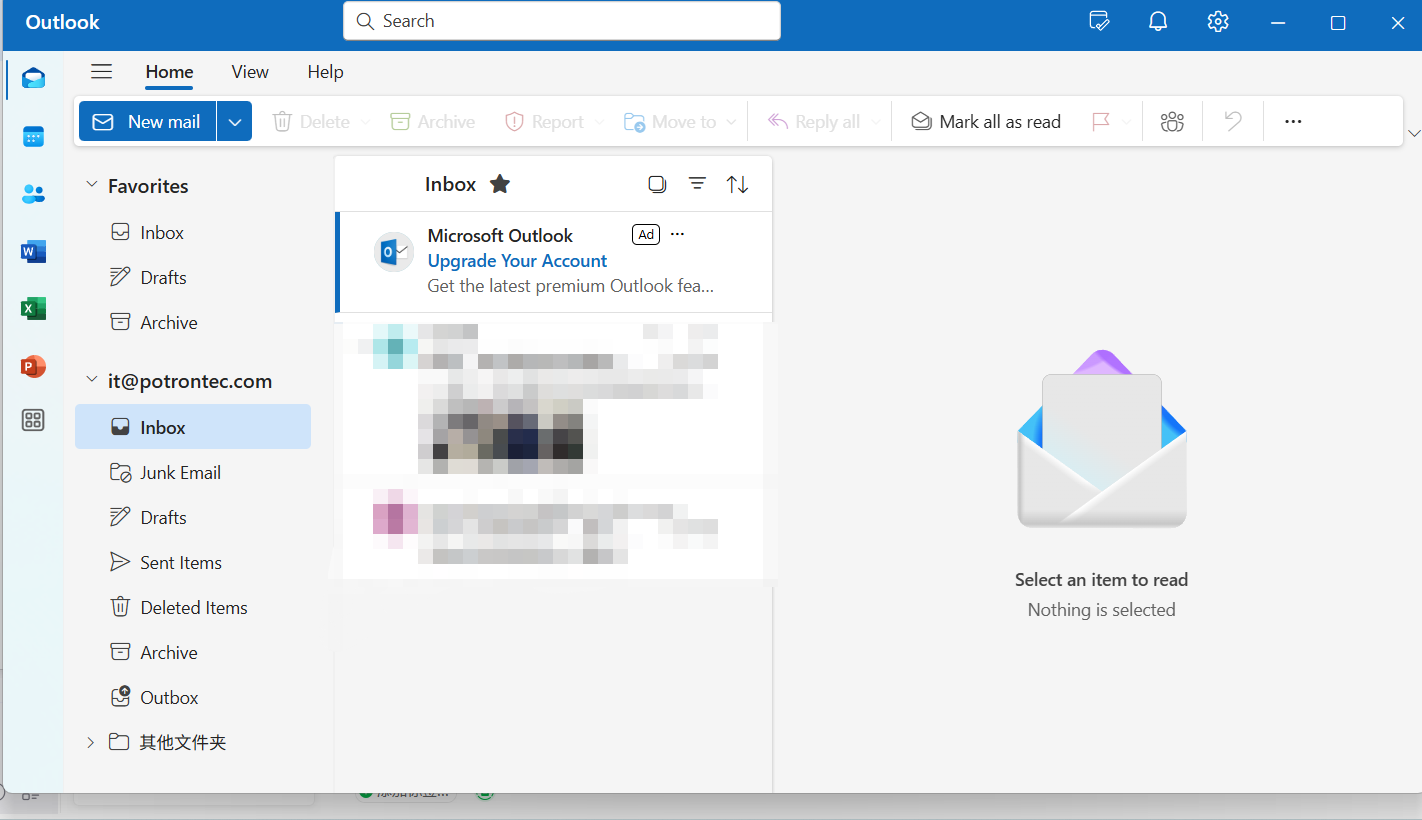Launch Word from the app sidebar

tap(33, 252)
